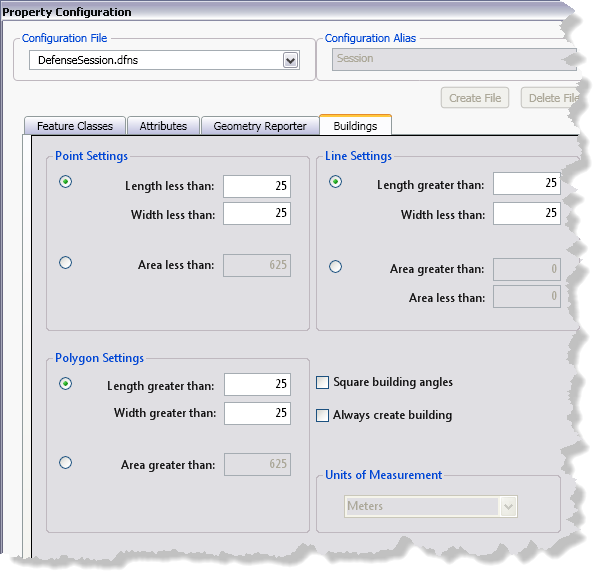Select Polygon Settings length/width radio button
This screenshot has width=600, height=585.
tap(66, 383)
